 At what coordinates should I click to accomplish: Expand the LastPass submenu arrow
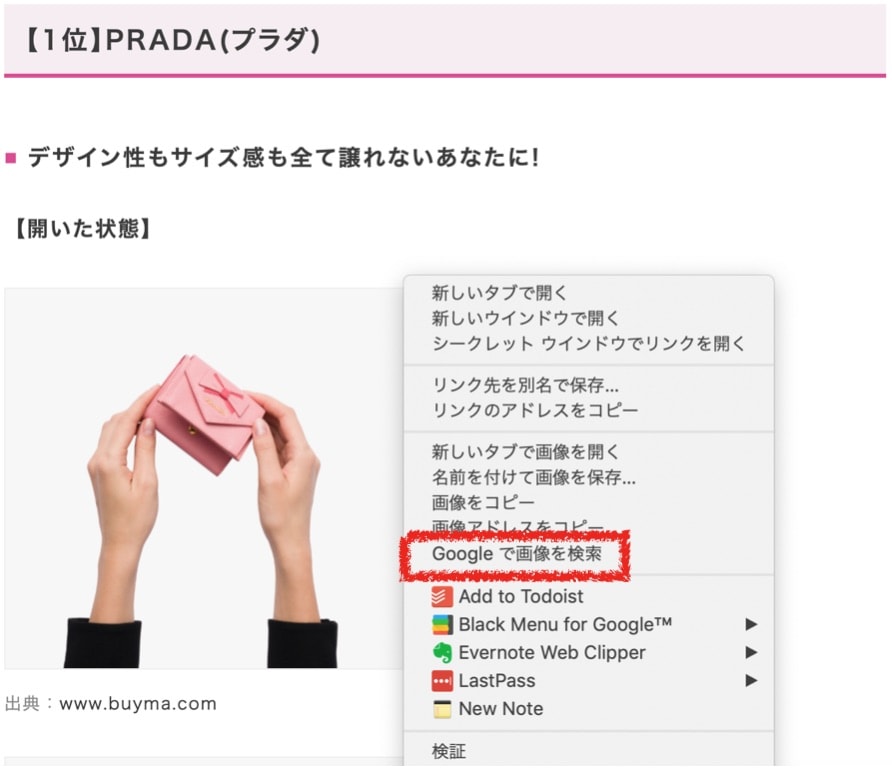click(751, 680)
